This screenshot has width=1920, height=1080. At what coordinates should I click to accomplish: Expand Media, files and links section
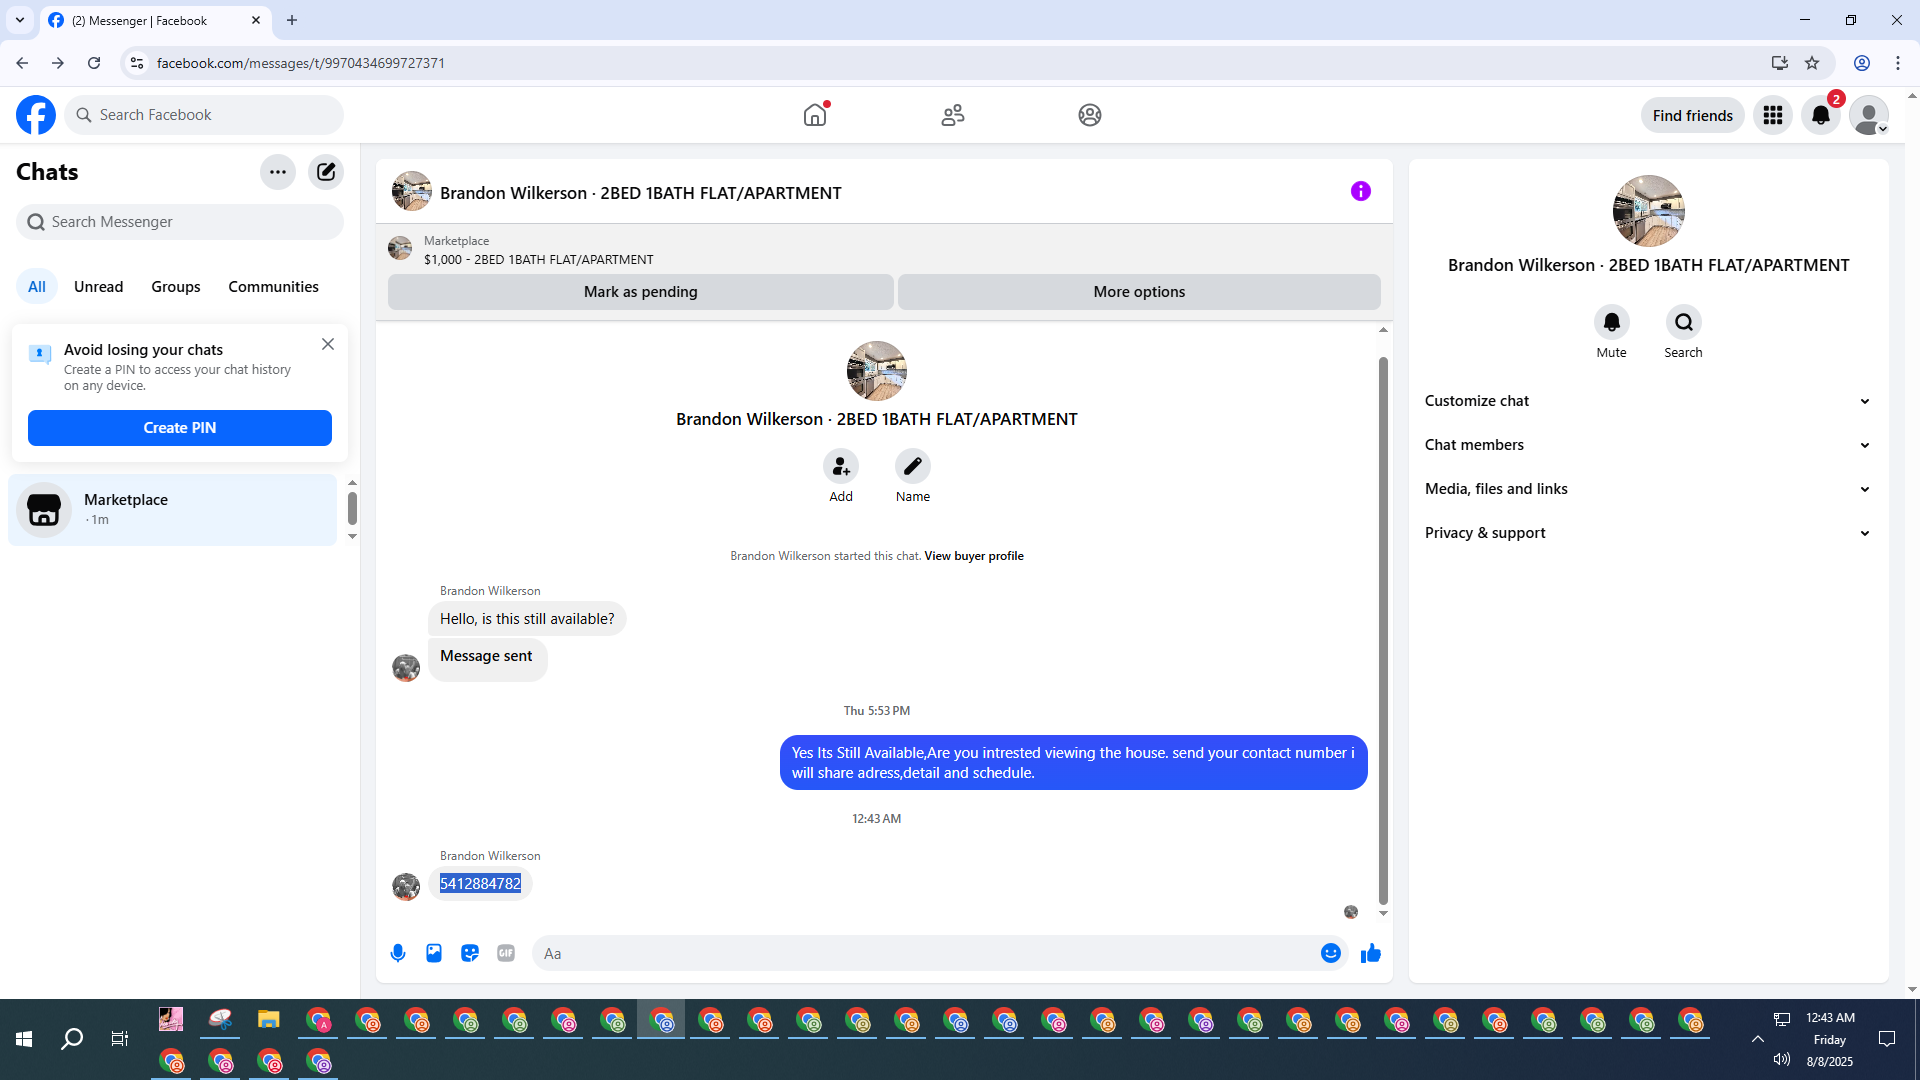(x=1647, y=489)
